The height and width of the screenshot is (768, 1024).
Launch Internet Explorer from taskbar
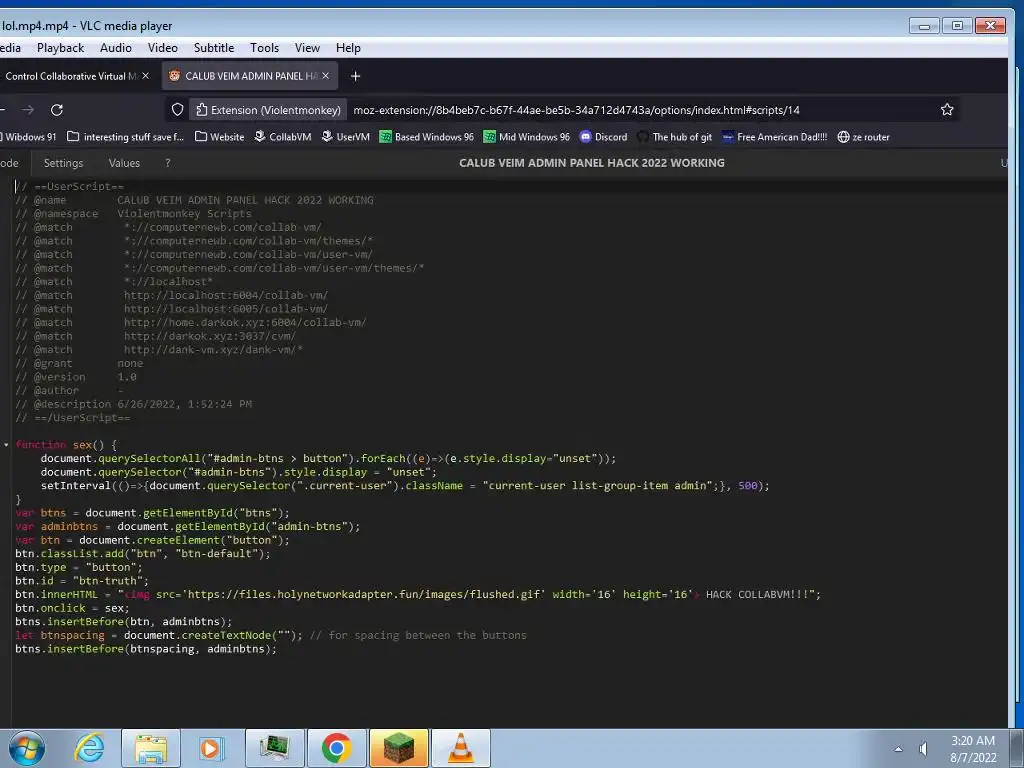coord(89,748)
